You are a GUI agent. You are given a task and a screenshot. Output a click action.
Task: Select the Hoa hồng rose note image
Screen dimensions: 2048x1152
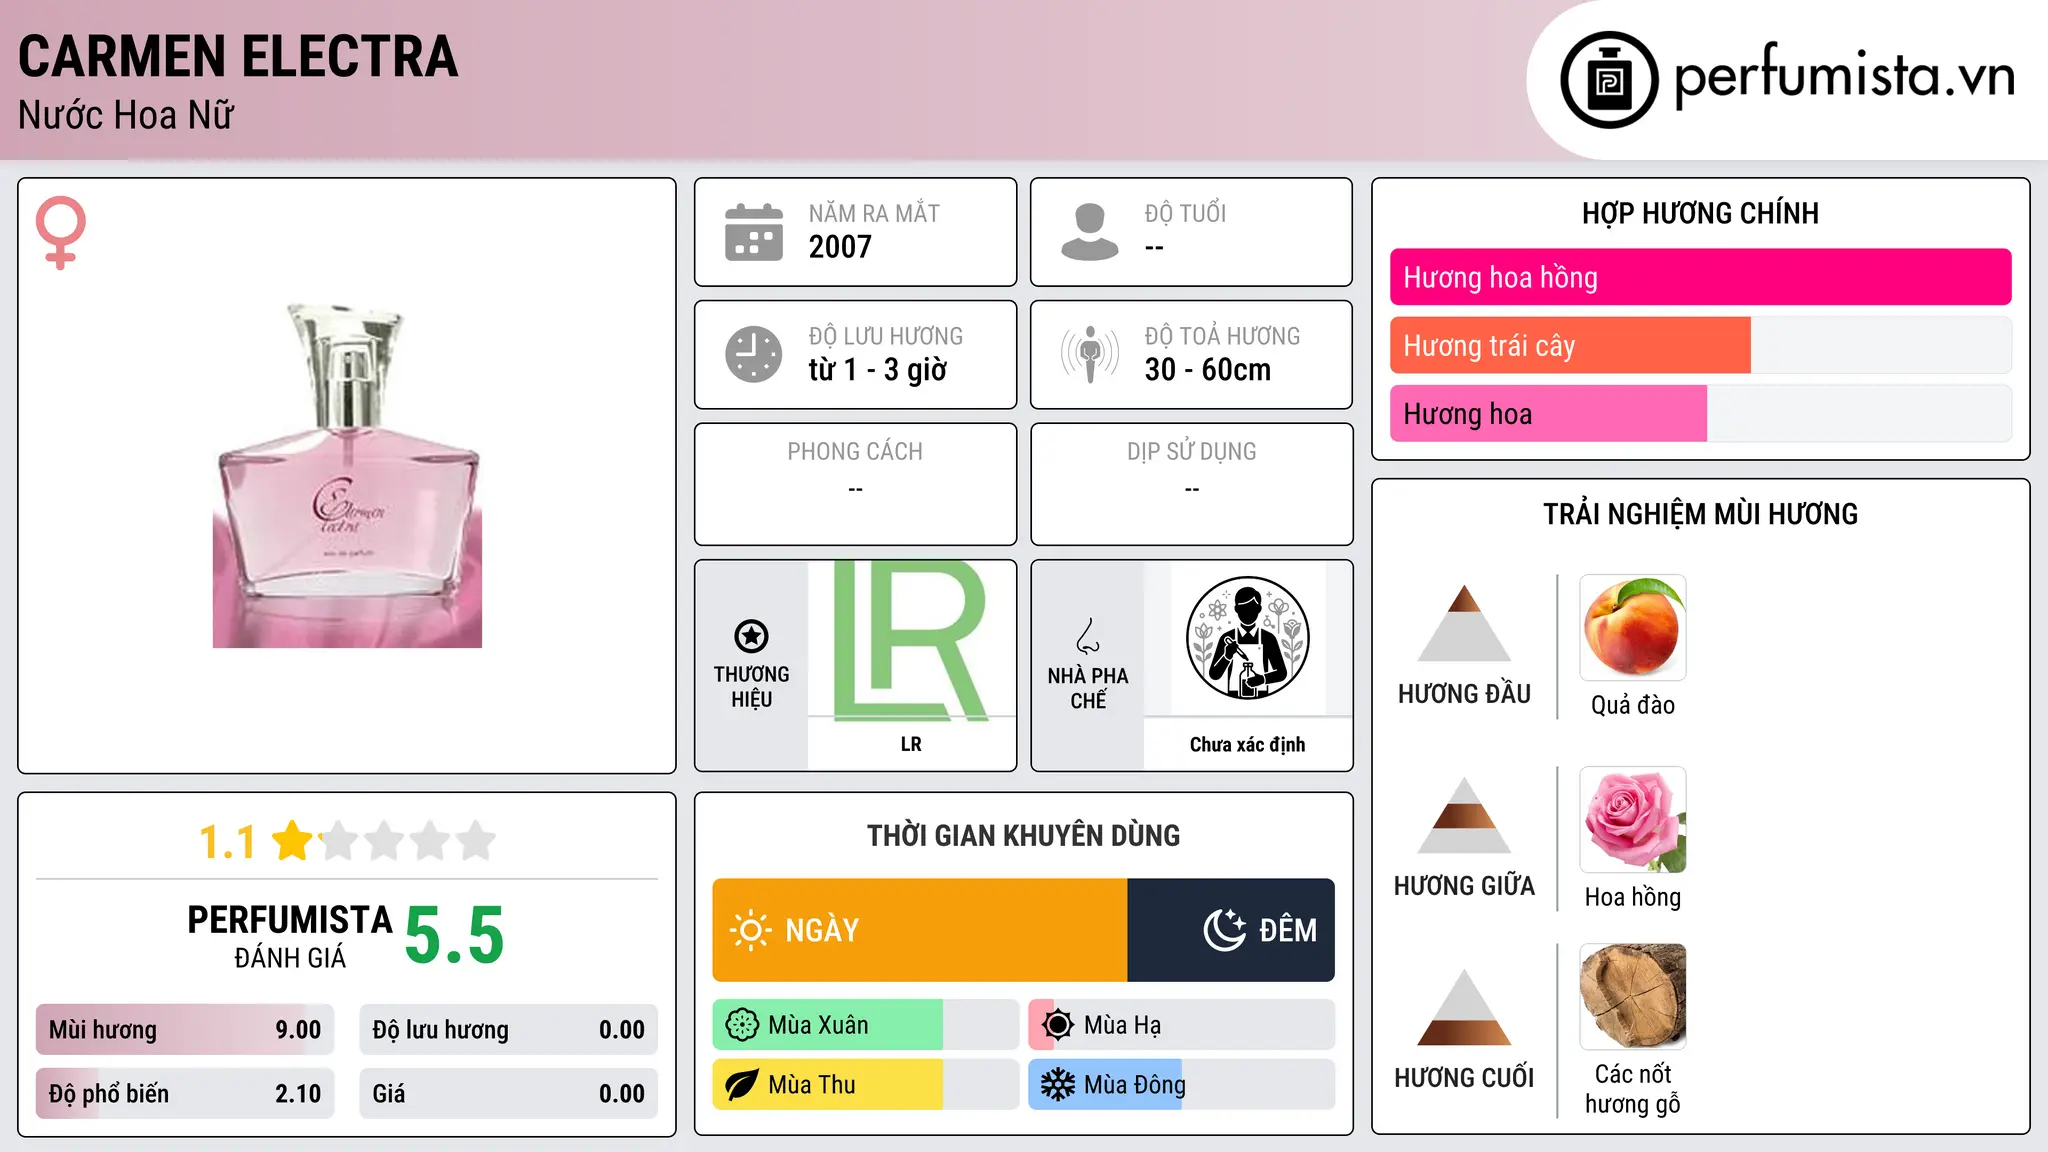tap(1633, 820)
